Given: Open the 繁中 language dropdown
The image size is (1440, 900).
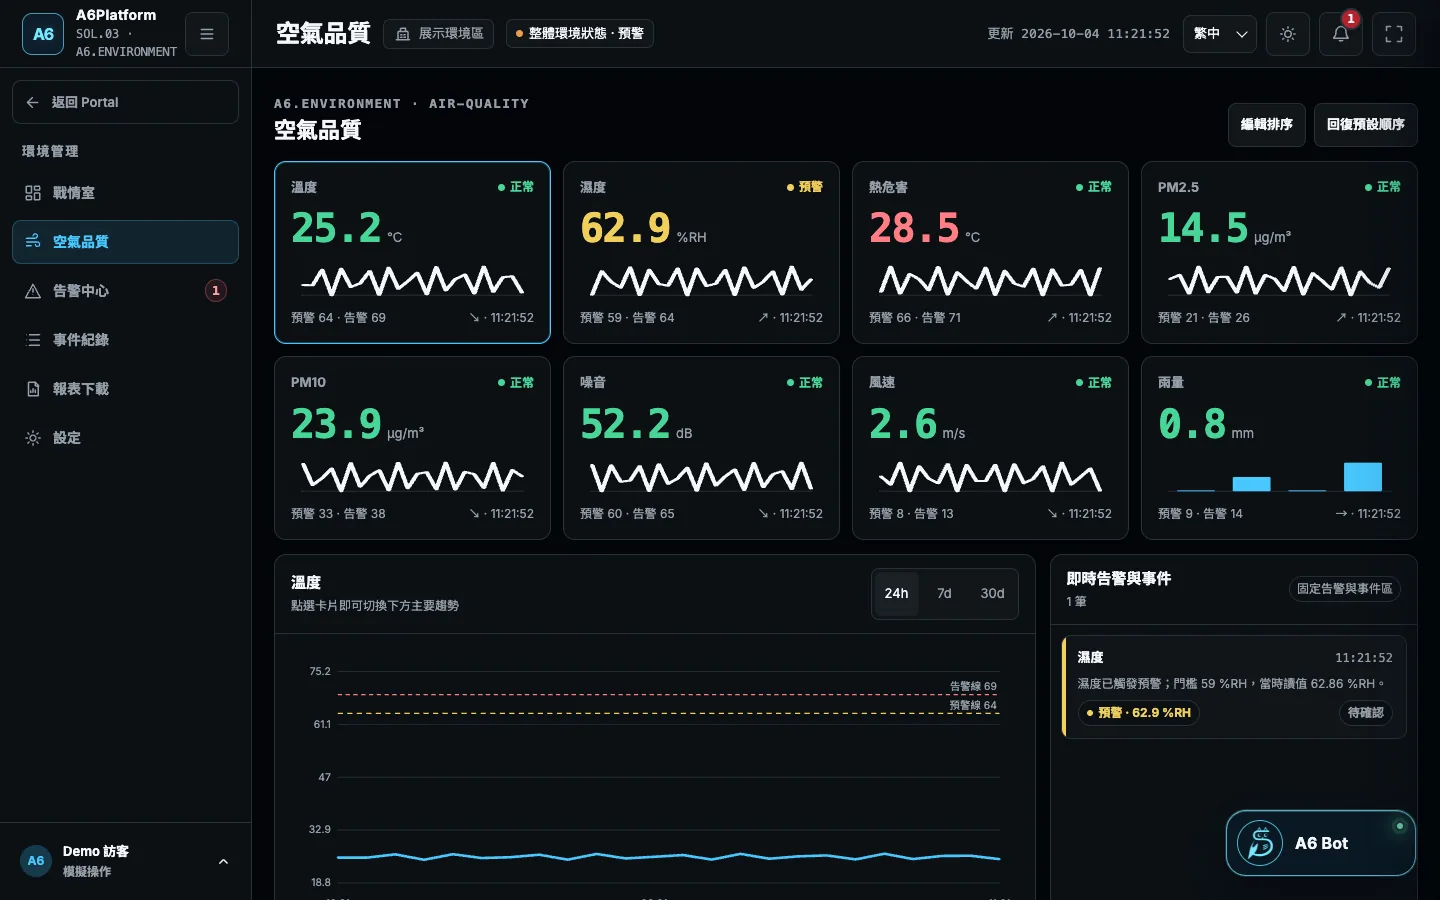Looking at the screenshot, I should coord(1219,34).
